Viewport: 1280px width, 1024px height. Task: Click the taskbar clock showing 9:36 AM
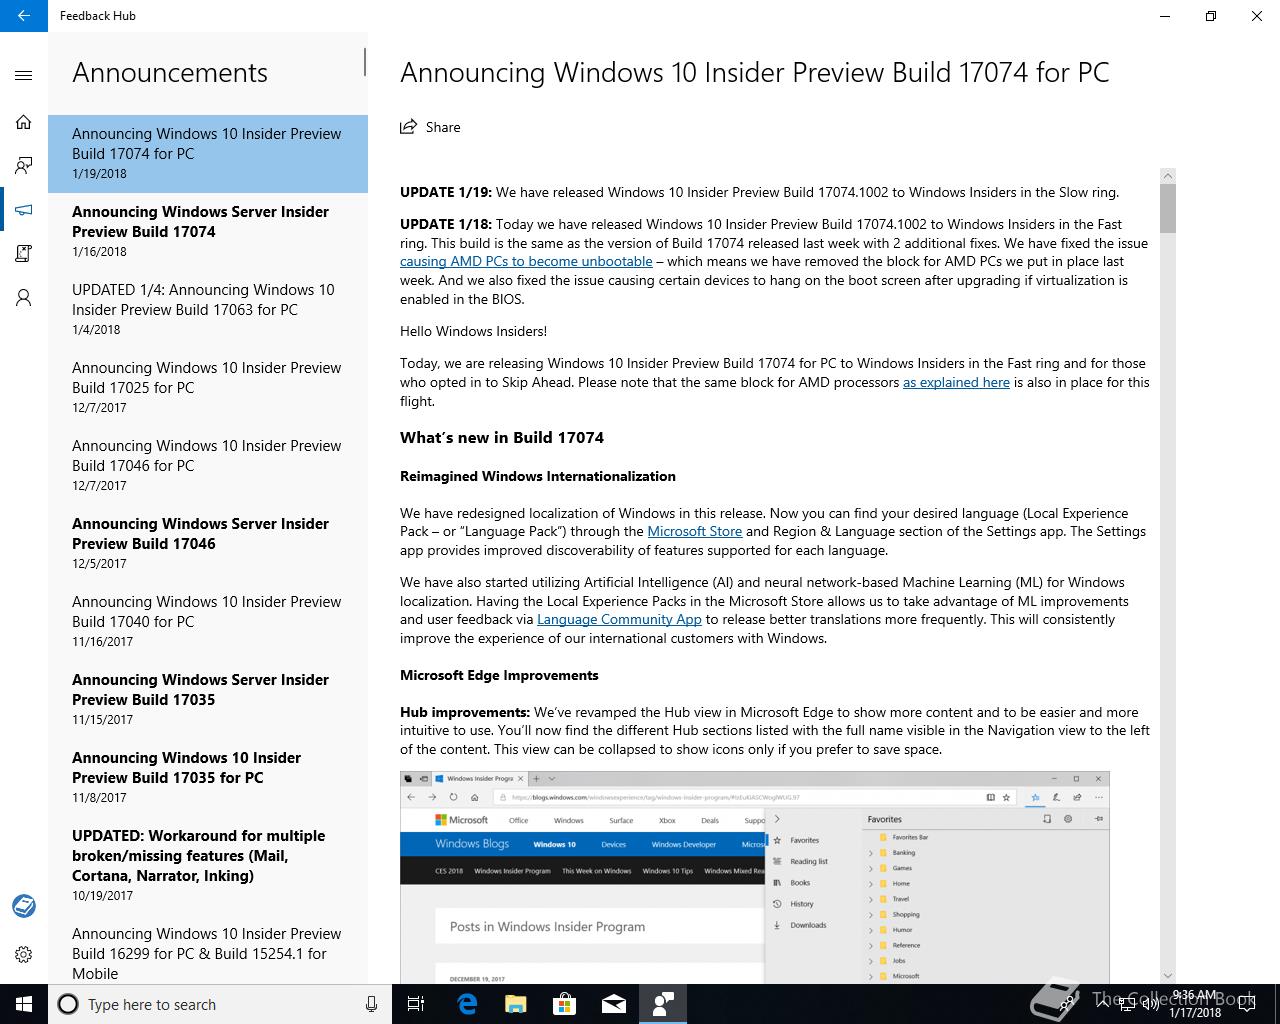click(x=1195, y=1004)
